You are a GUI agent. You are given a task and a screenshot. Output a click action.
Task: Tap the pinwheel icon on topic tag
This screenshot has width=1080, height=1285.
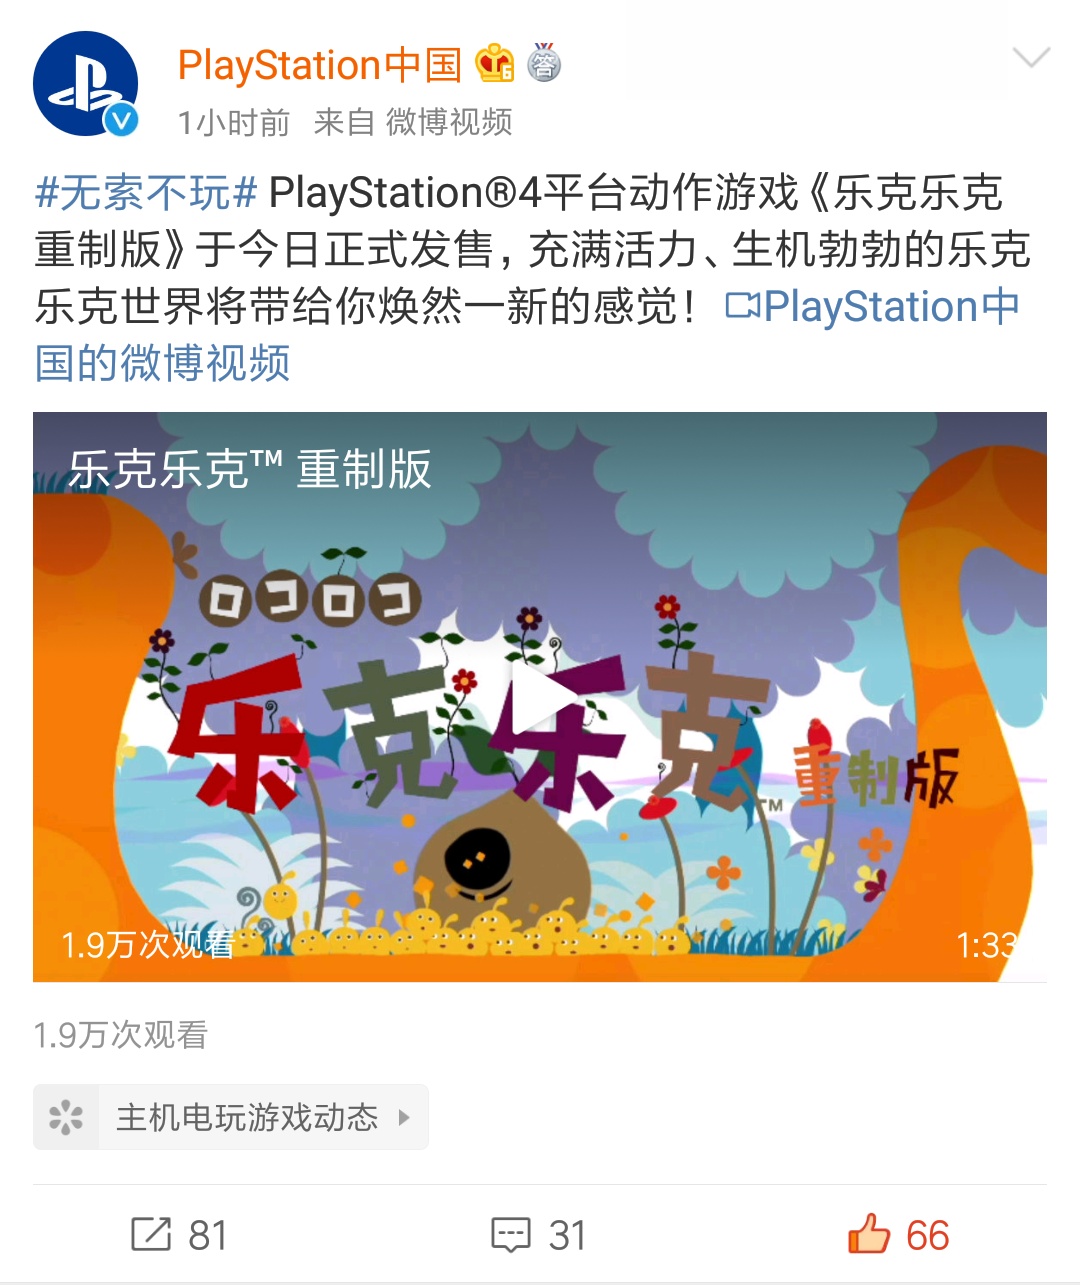66,1117
